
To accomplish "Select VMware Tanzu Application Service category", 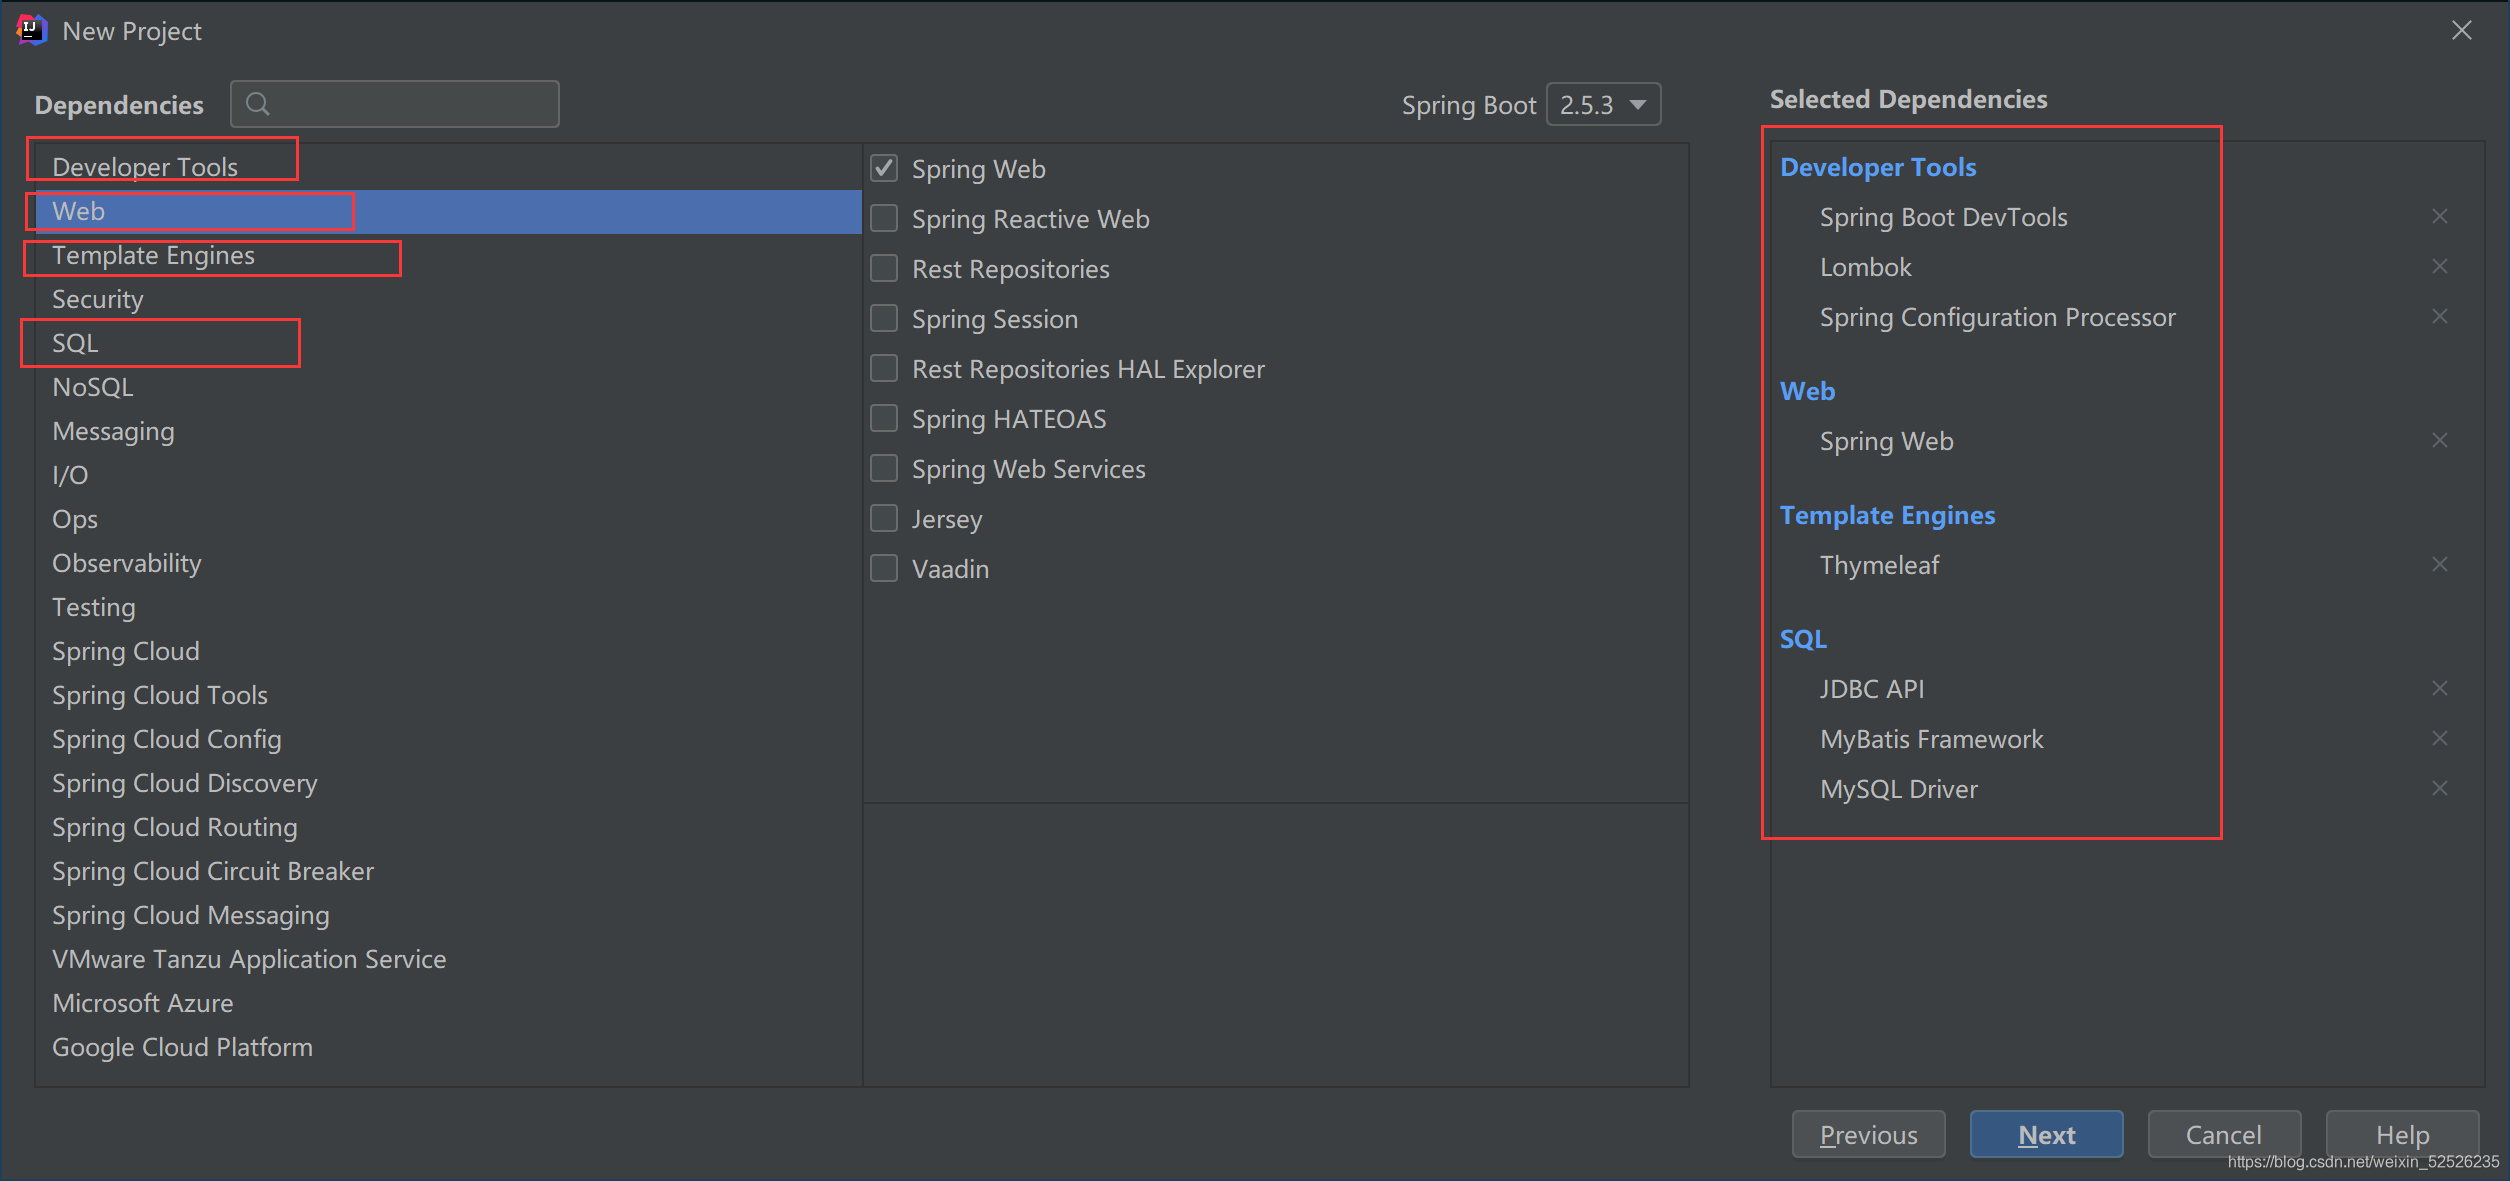I will 448,959.
